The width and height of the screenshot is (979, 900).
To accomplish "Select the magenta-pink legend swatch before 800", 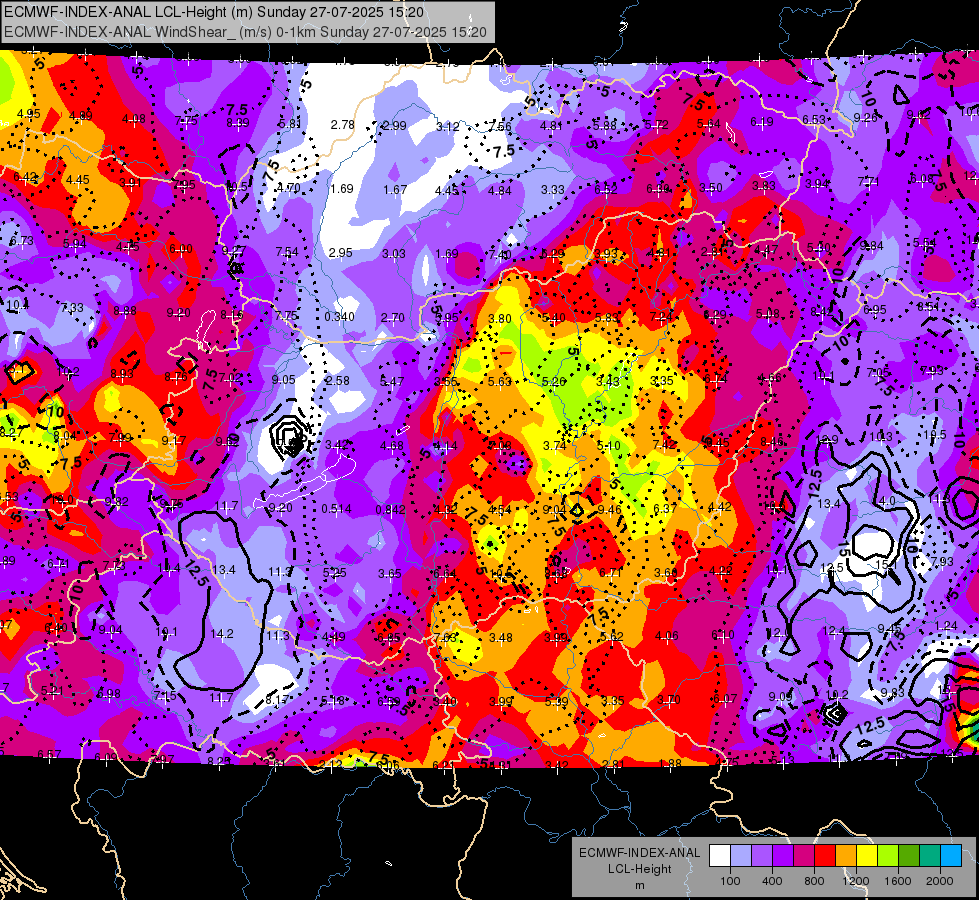I will tap(804, 856).
